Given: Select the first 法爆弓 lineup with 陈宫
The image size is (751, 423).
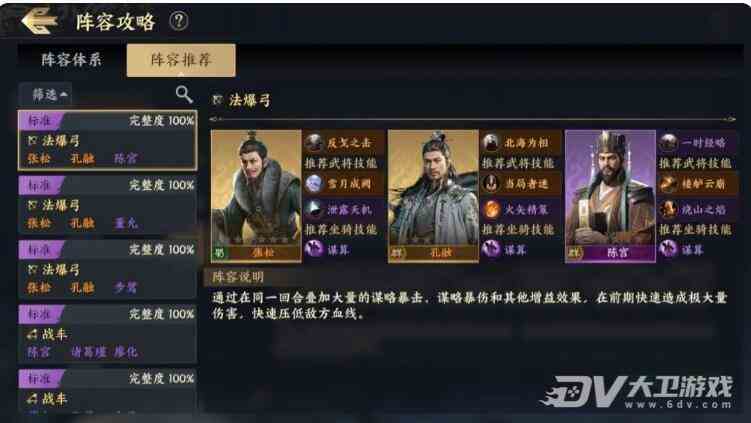Looking at the screenshot, I should tap(107, 140).
